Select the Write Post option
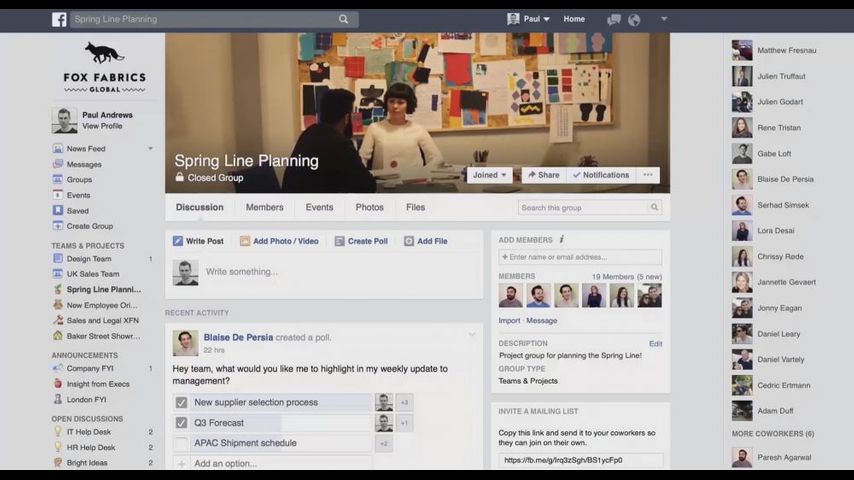854x480 pixels. [x=198, y=241]
